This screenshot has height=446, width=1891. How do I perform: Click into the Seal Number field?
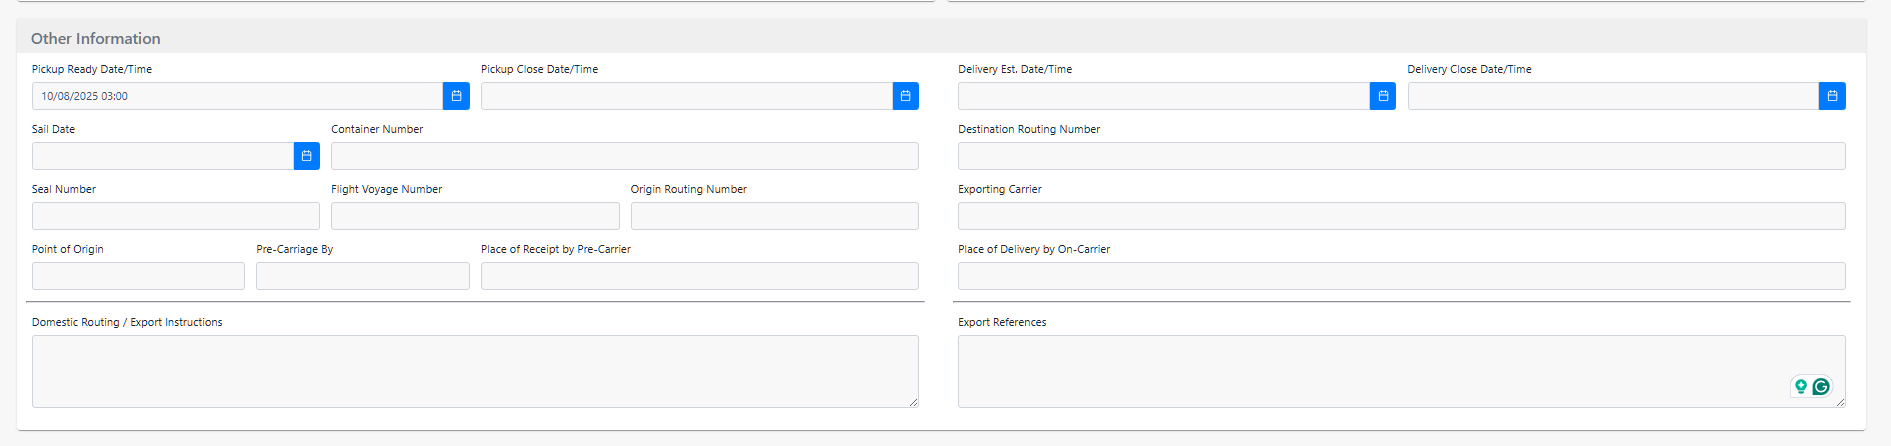click(175, 216)
